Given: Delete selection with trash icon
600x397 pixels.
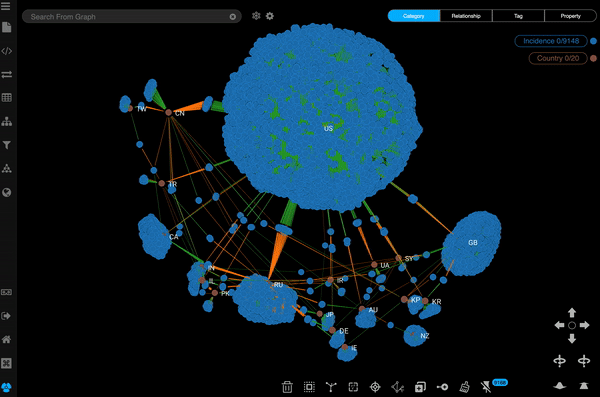Looking at the screenshot, I should click(x=287, y=387).
